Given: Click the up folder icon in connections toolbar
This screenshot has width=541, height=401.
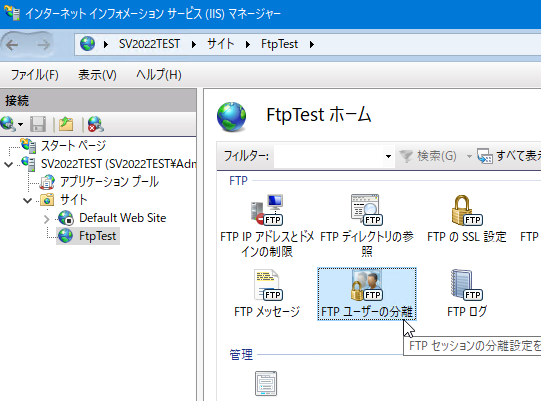Looking at the screenshot, I should 66,124.
